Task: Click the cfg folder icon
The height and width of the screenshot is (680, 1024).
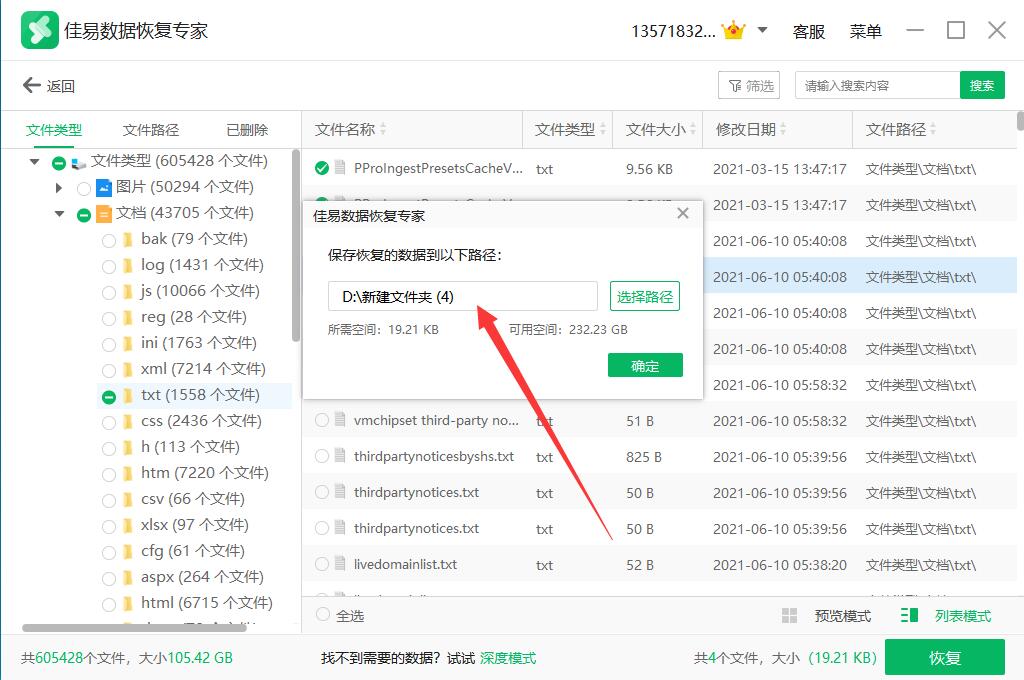Action: (128, 552)
